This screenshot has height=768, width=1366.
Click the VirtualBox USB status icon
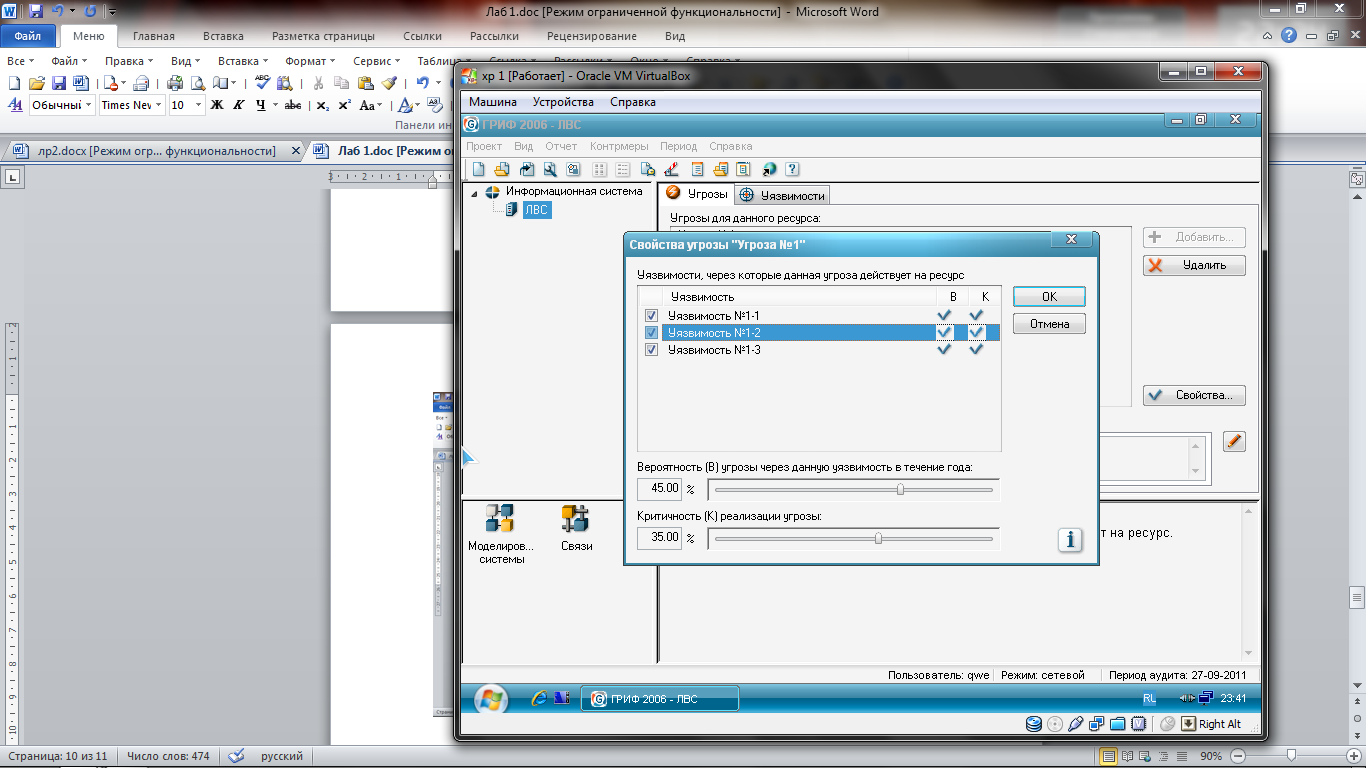point(1076,724)
